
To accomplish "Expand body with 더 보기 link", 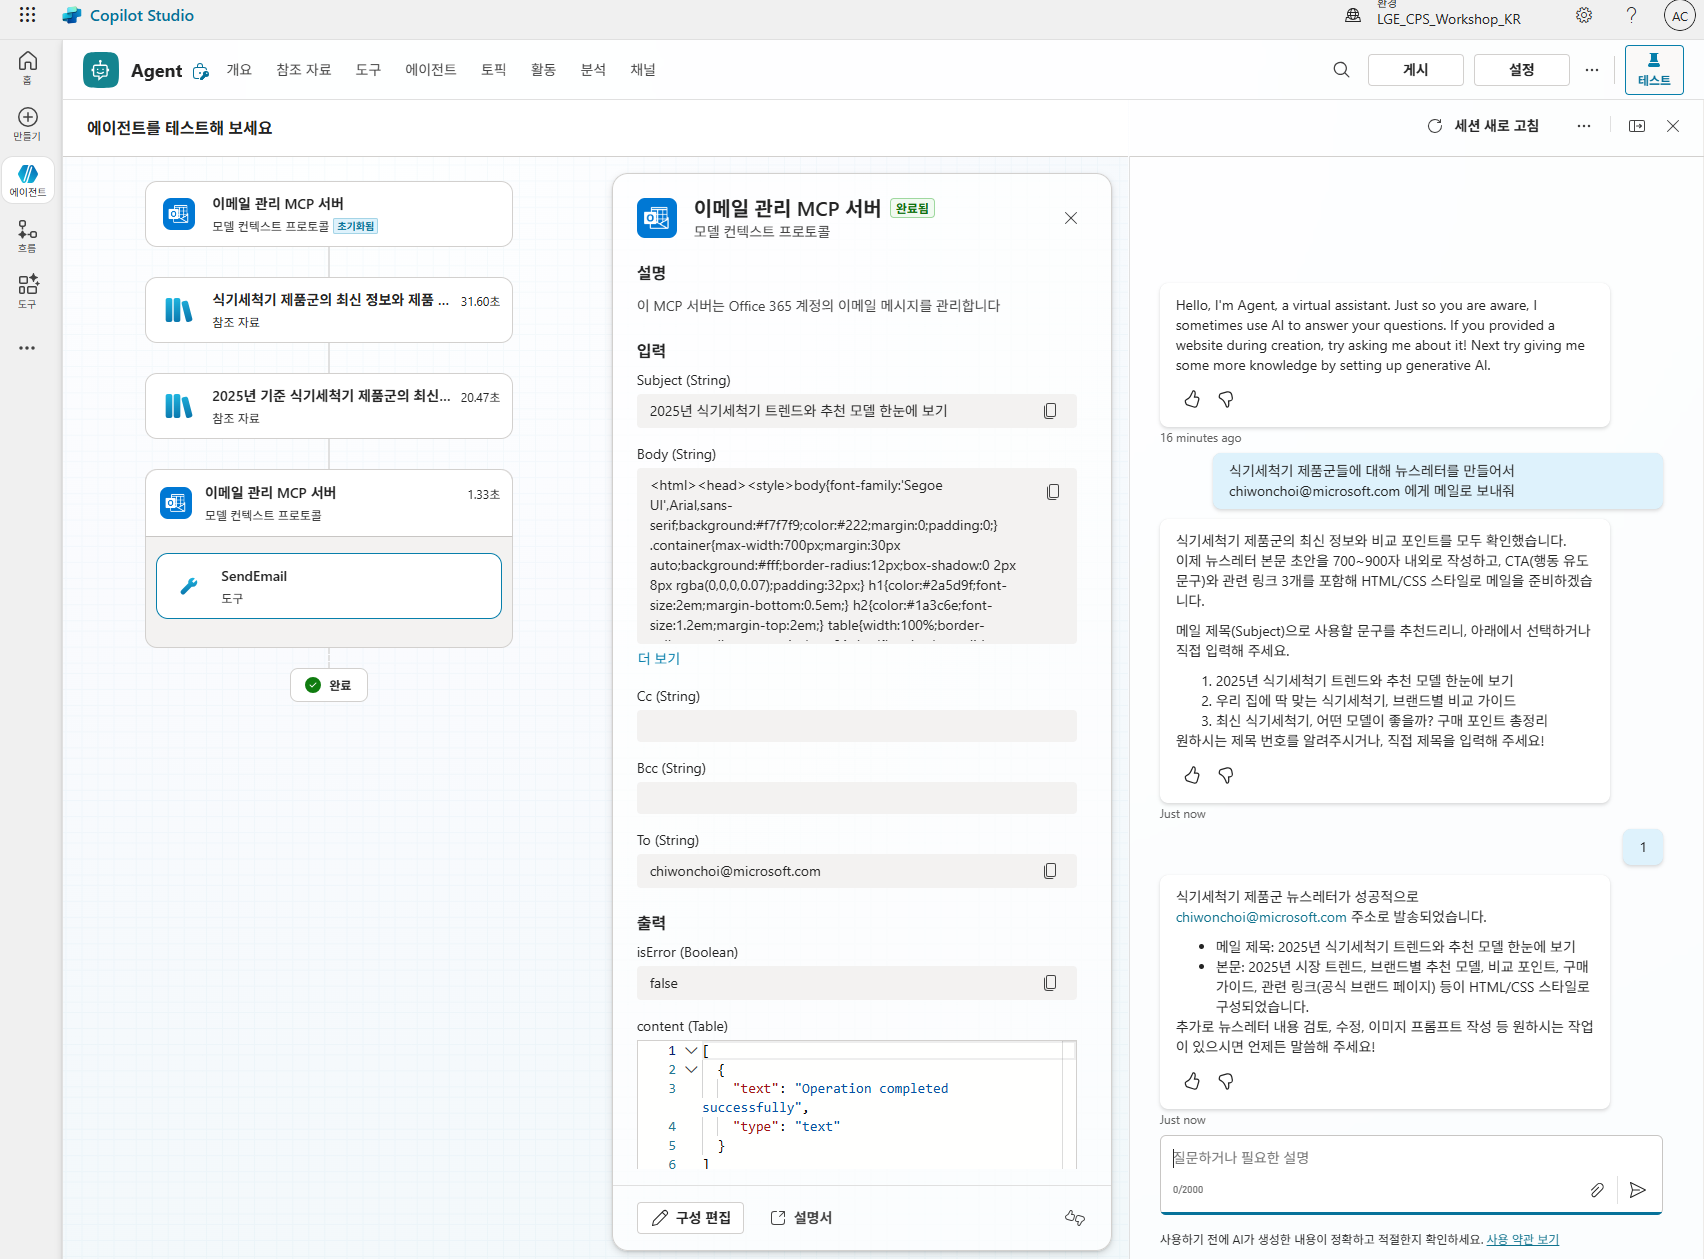I will (x=659, y=658).
